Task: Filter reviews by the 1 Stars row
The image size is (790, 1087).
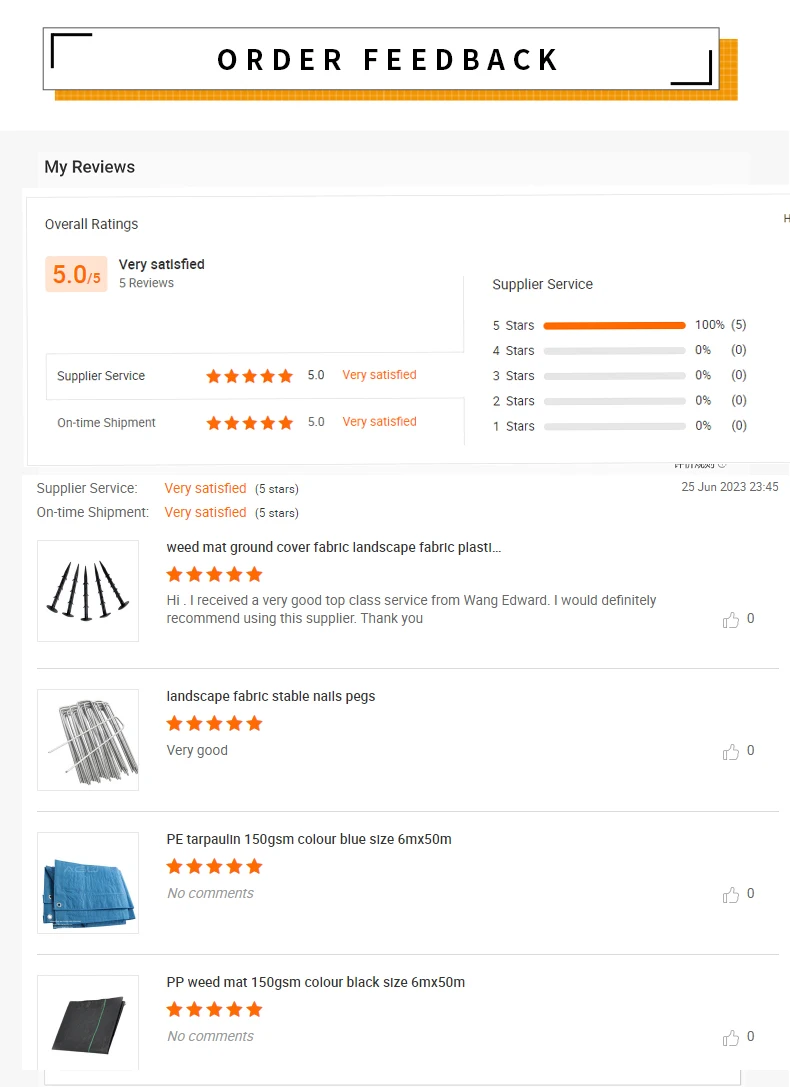Action: coord(614,426)
